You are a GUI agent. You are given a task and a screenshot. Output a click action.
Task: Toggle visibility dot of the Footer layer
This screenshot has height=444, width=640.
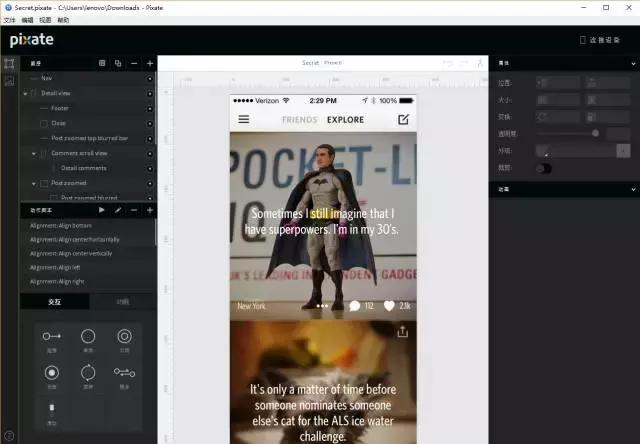point(150,108)
